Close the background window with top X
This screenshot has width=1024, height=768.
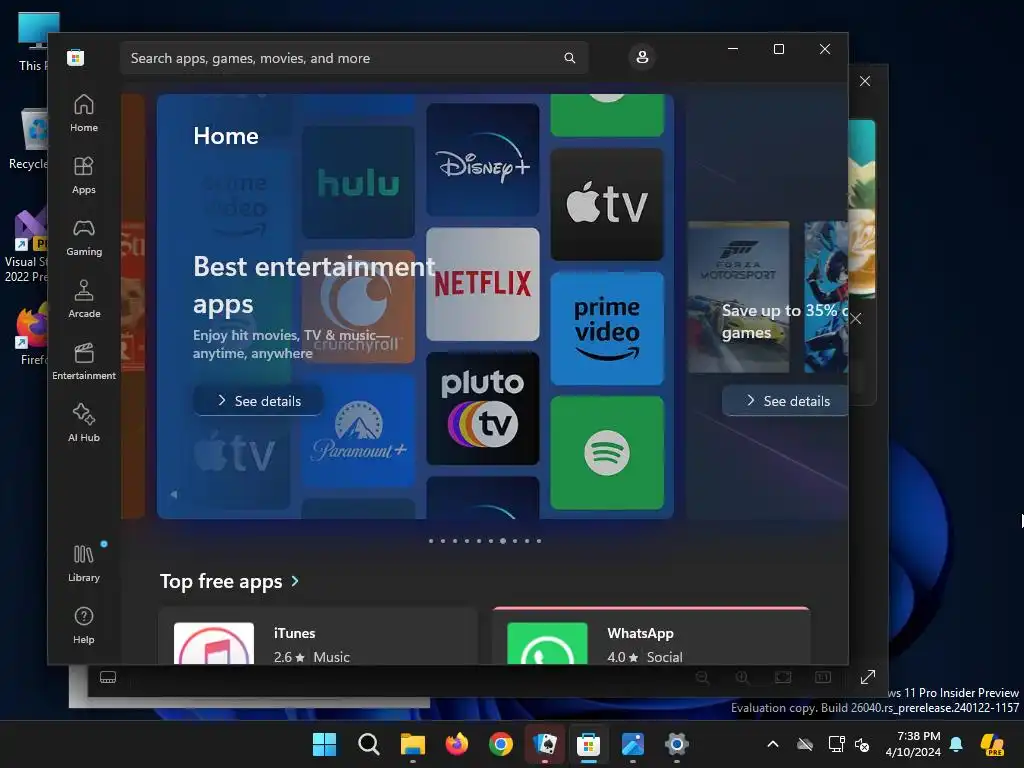pyautogui.click(x=865, y=81)
